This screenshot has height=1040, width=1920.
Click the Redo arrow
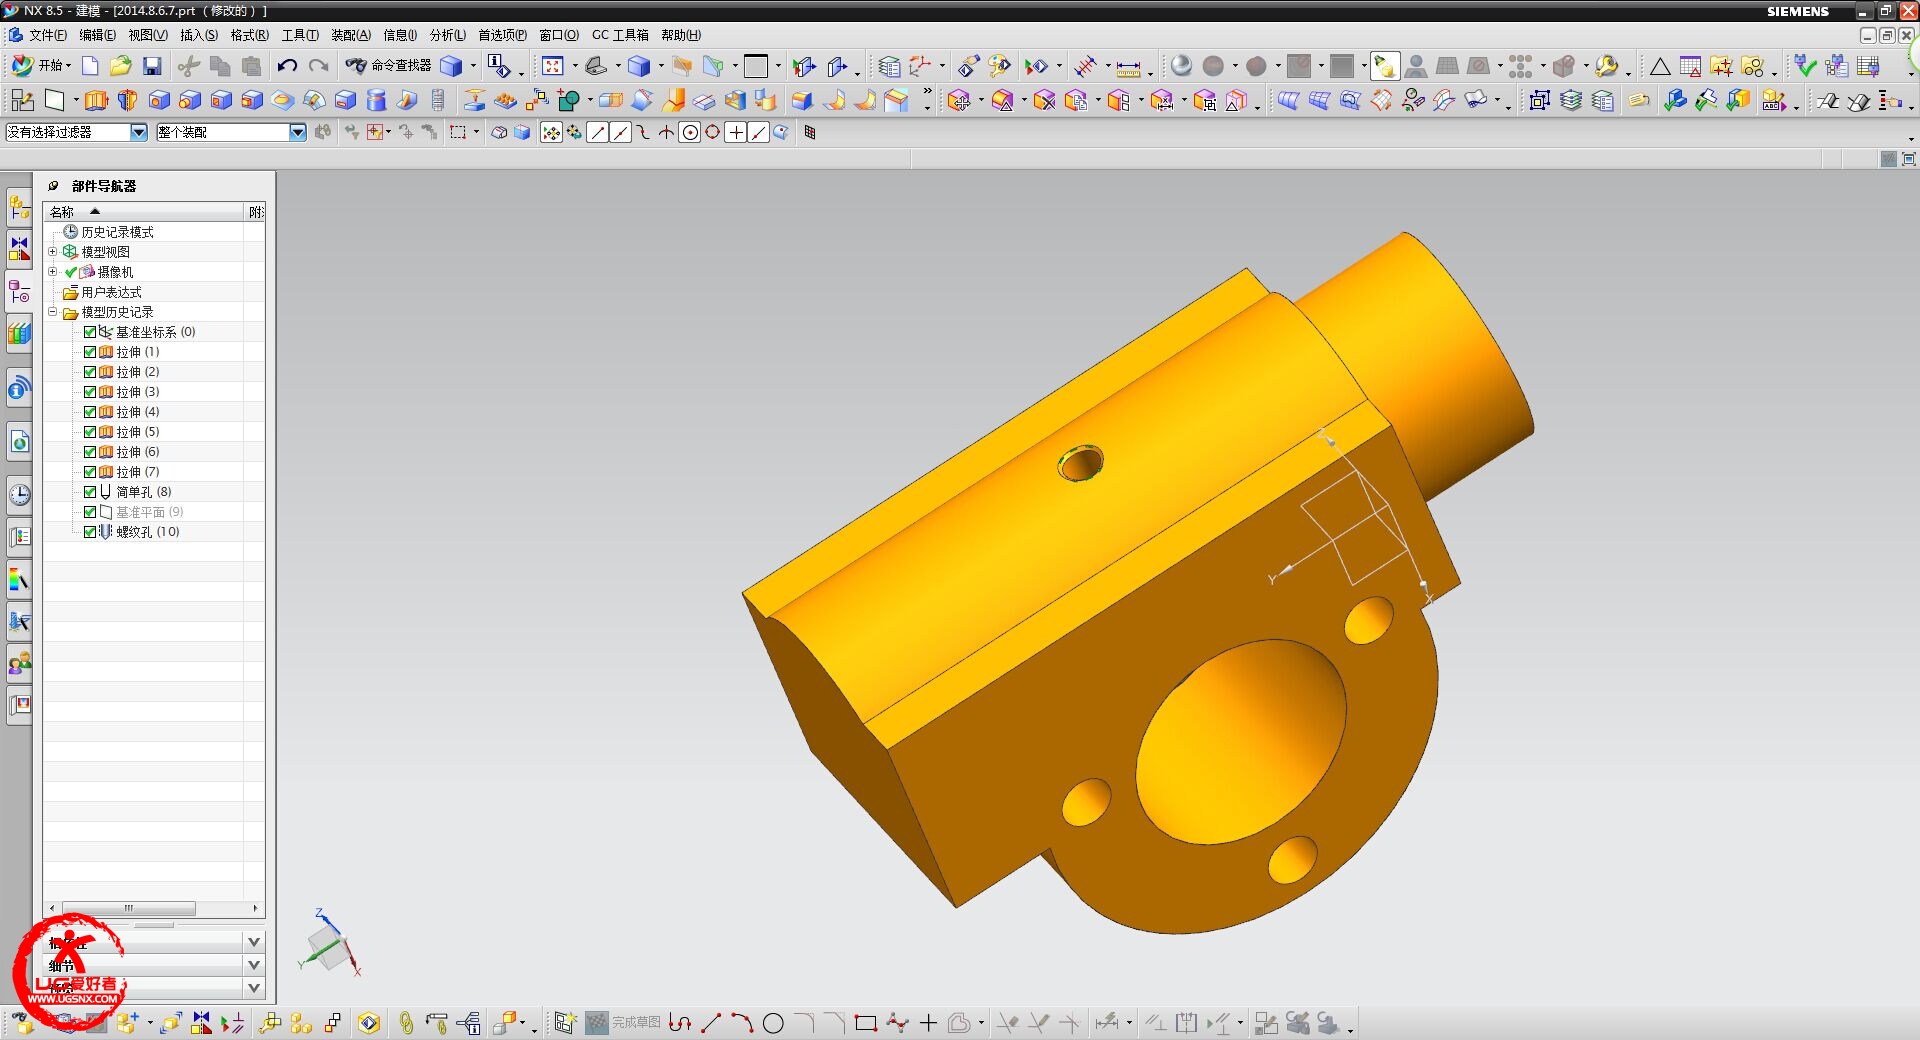pyautogui.click(x=318, y=66)
